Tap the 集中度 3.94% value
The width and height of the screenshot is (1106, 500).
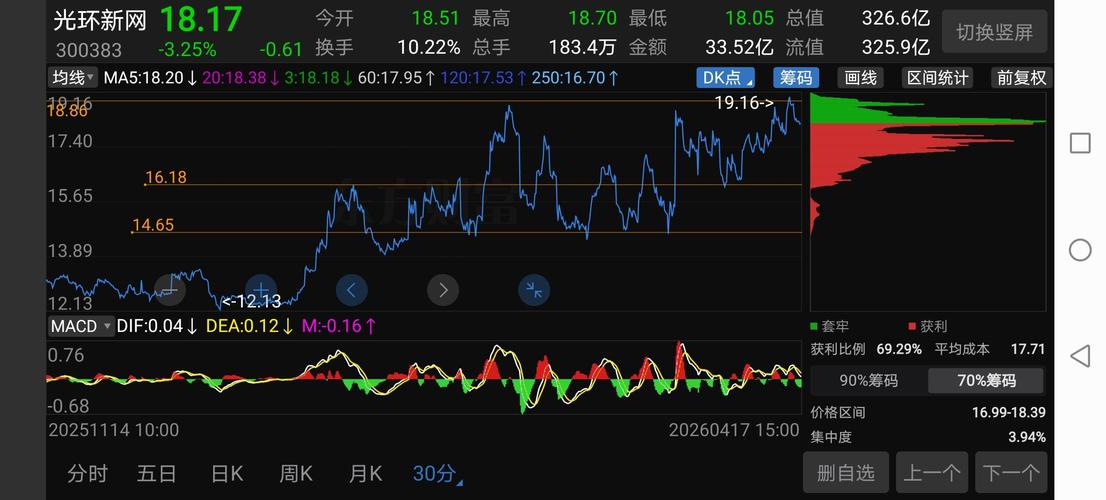(x=1027, y=437)
